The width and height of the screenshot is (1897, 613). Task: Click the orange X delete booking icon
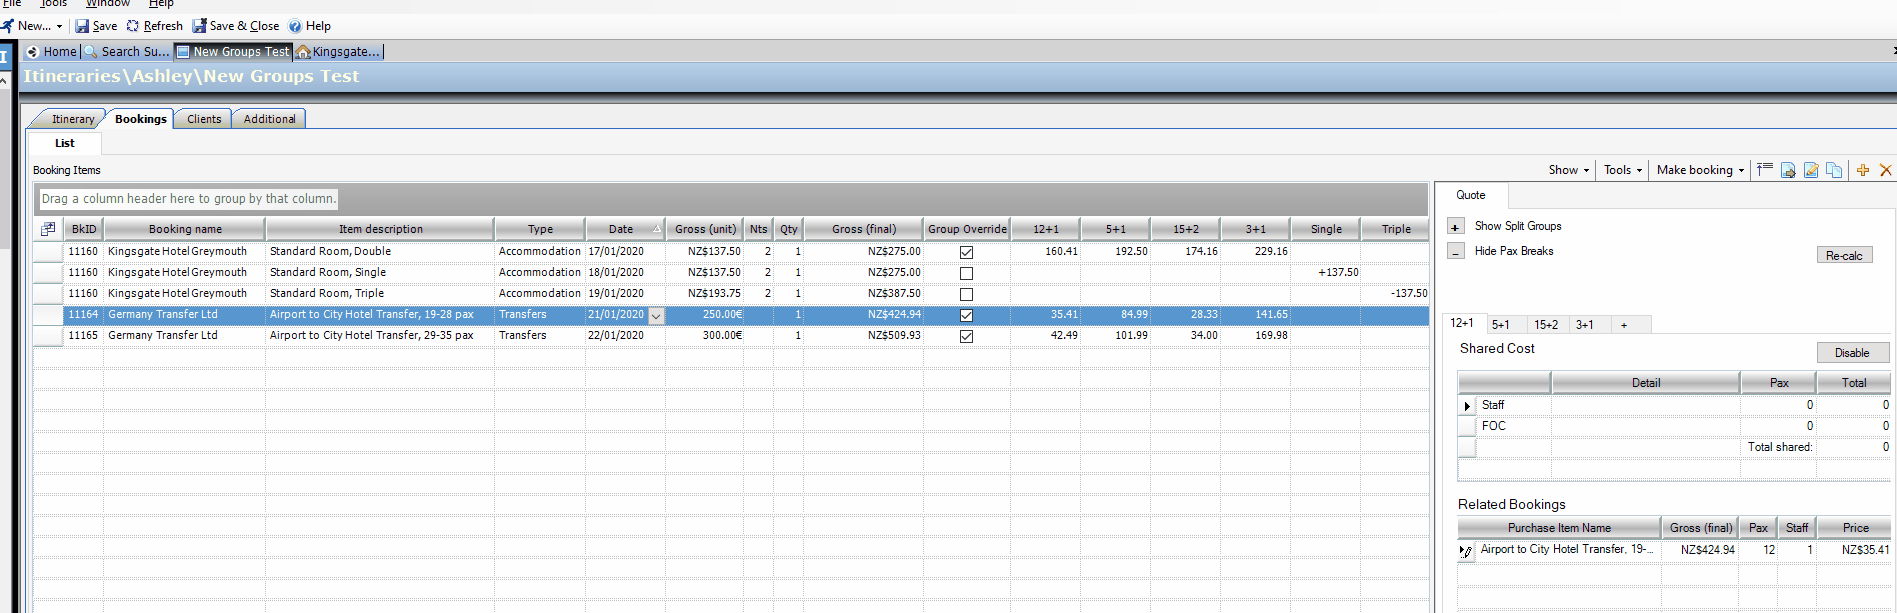coord(1885,170)
